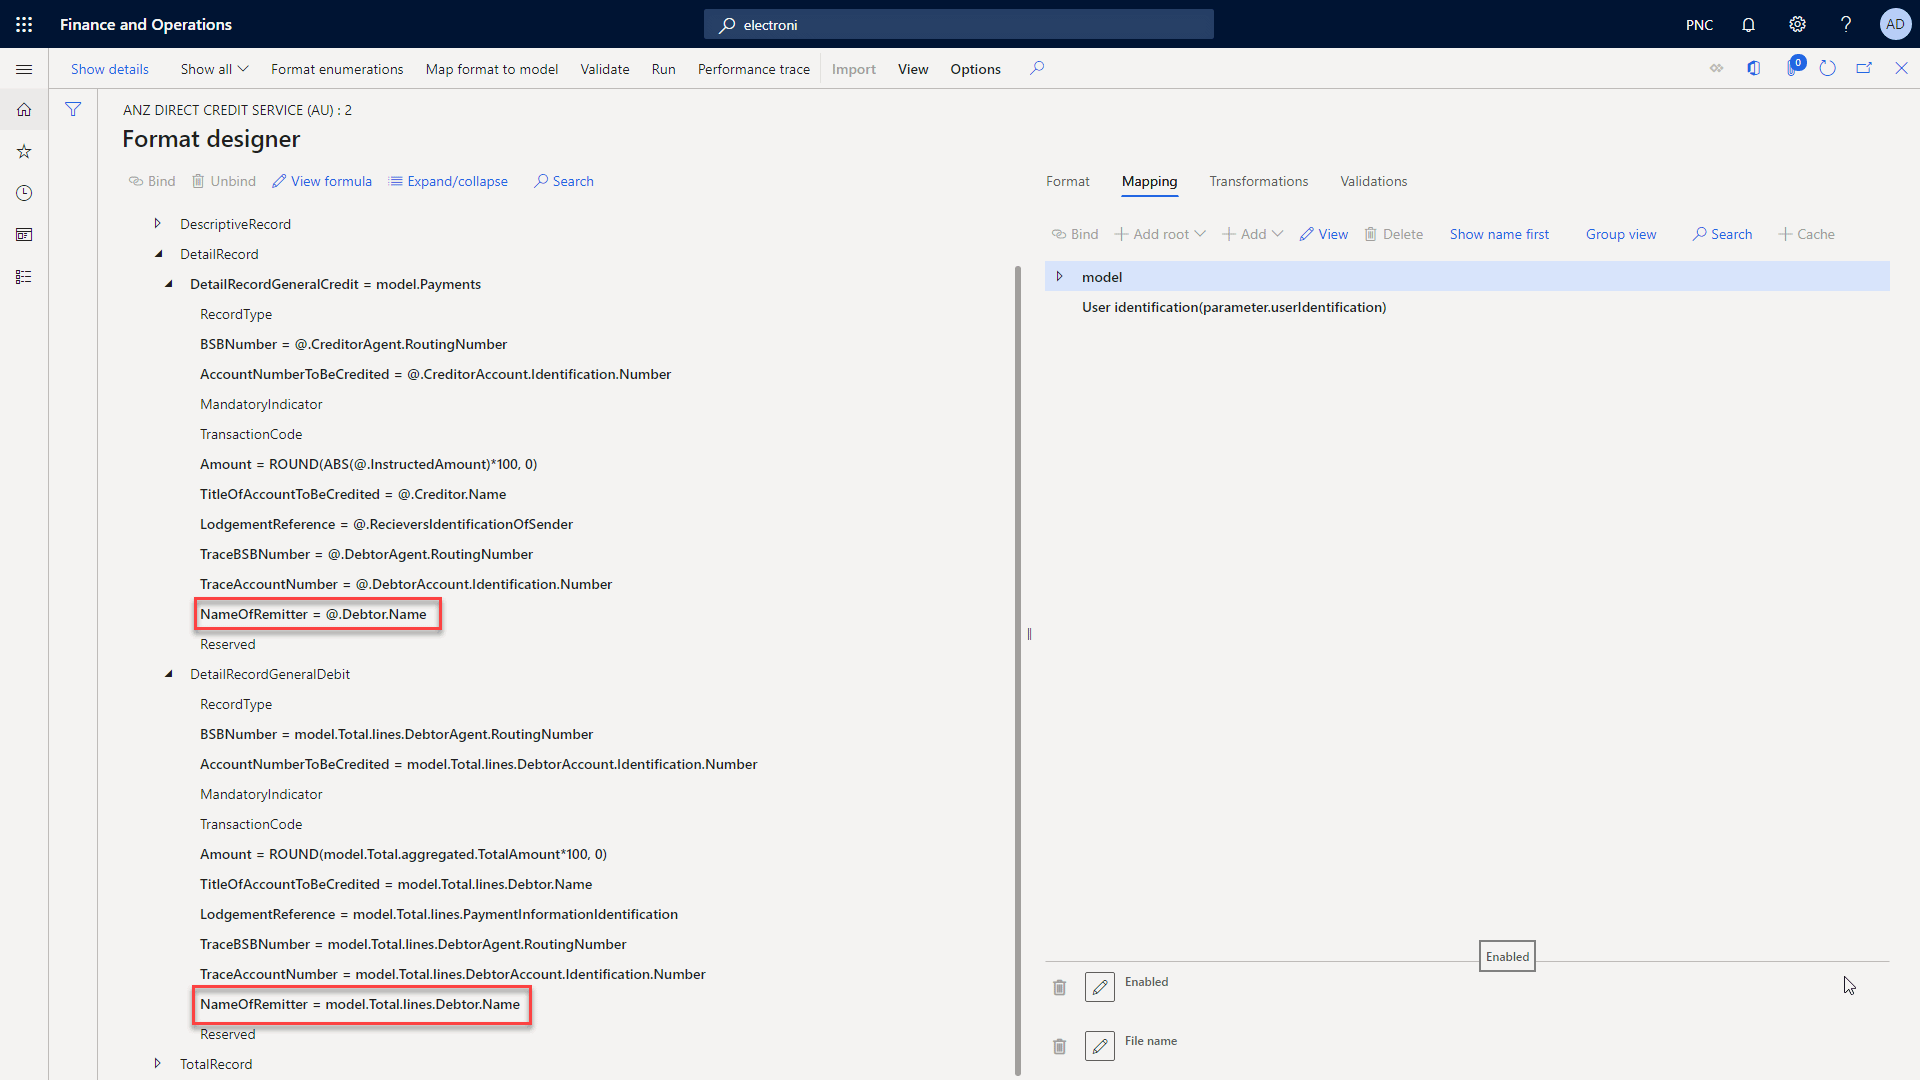Open the AD user account avatar
Image resolution: width=1920 pixels, height=1080 pixels.
1895,24
